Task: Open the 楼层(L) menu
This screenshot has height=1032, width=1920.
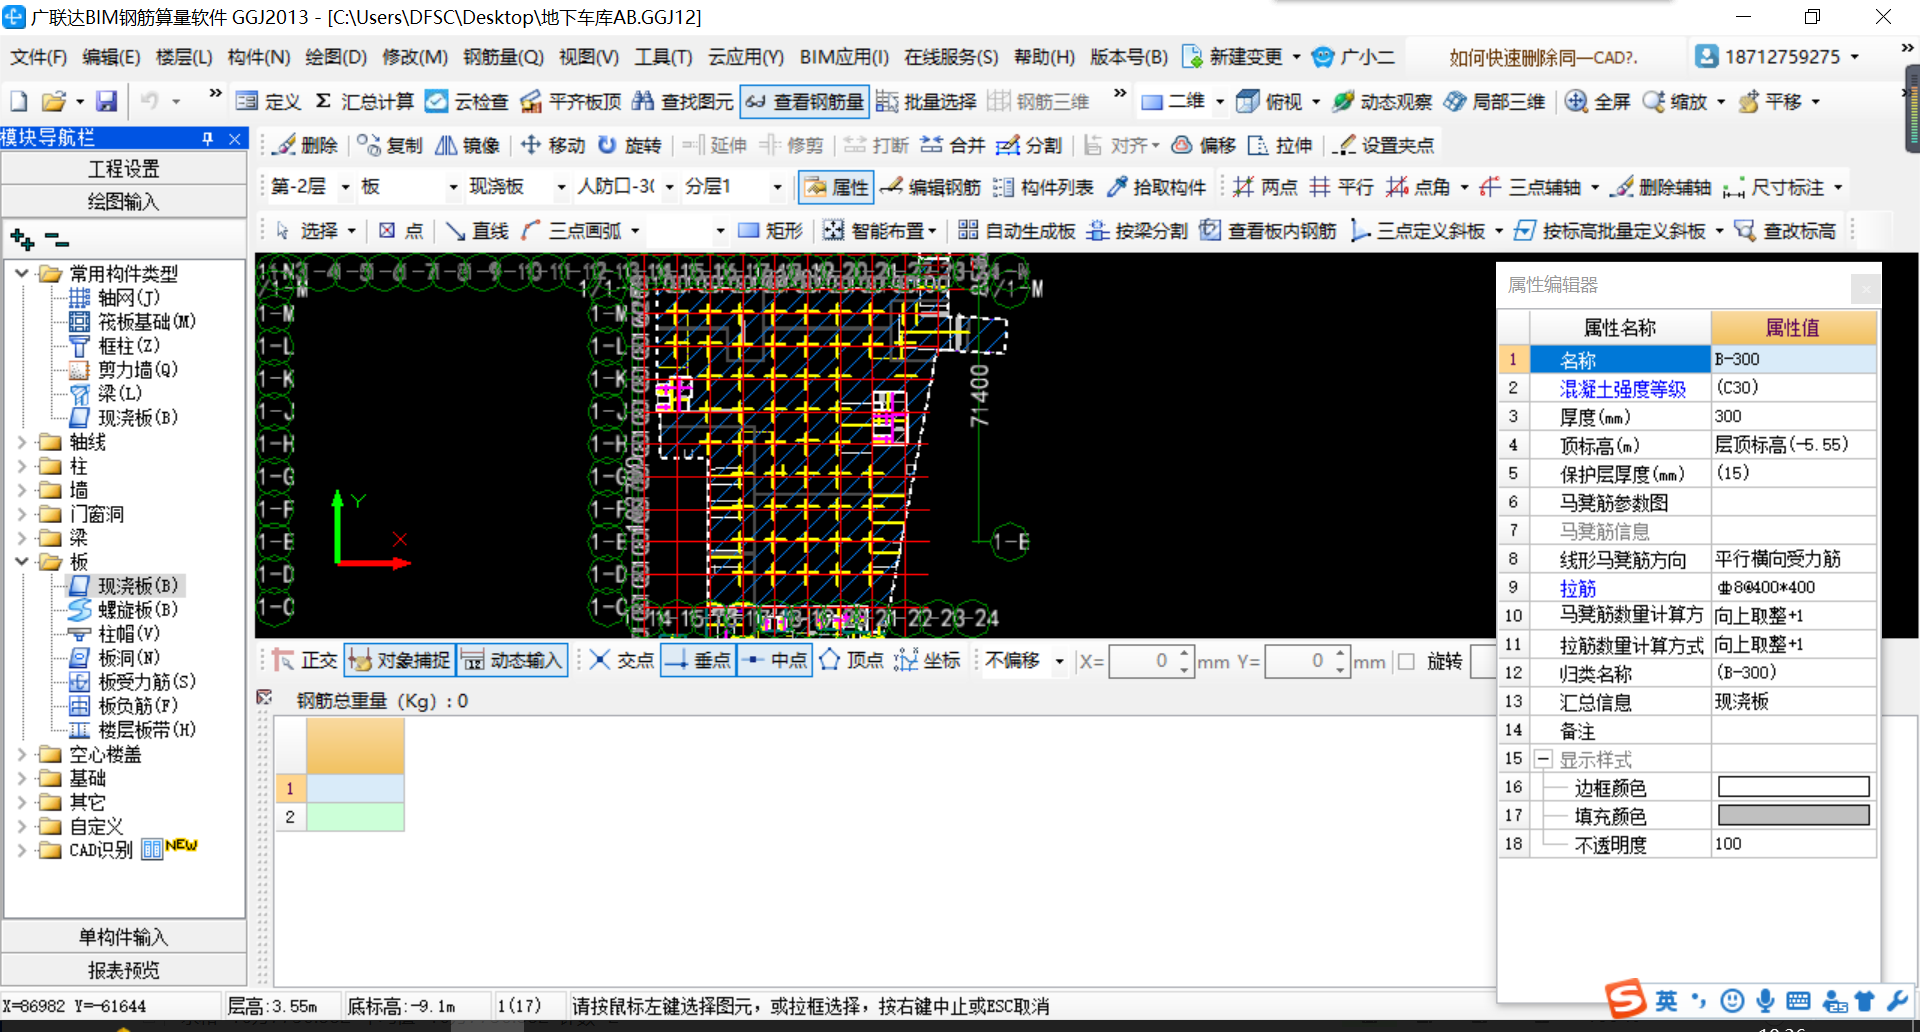Action: pos(184,57)
